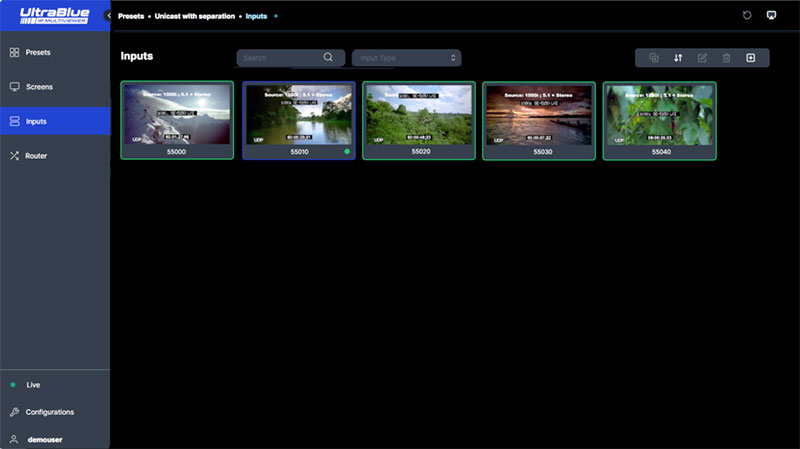Select the 55010 input thumbnail
The height and width of the screenshot is (449, 800).
point(298,116)
